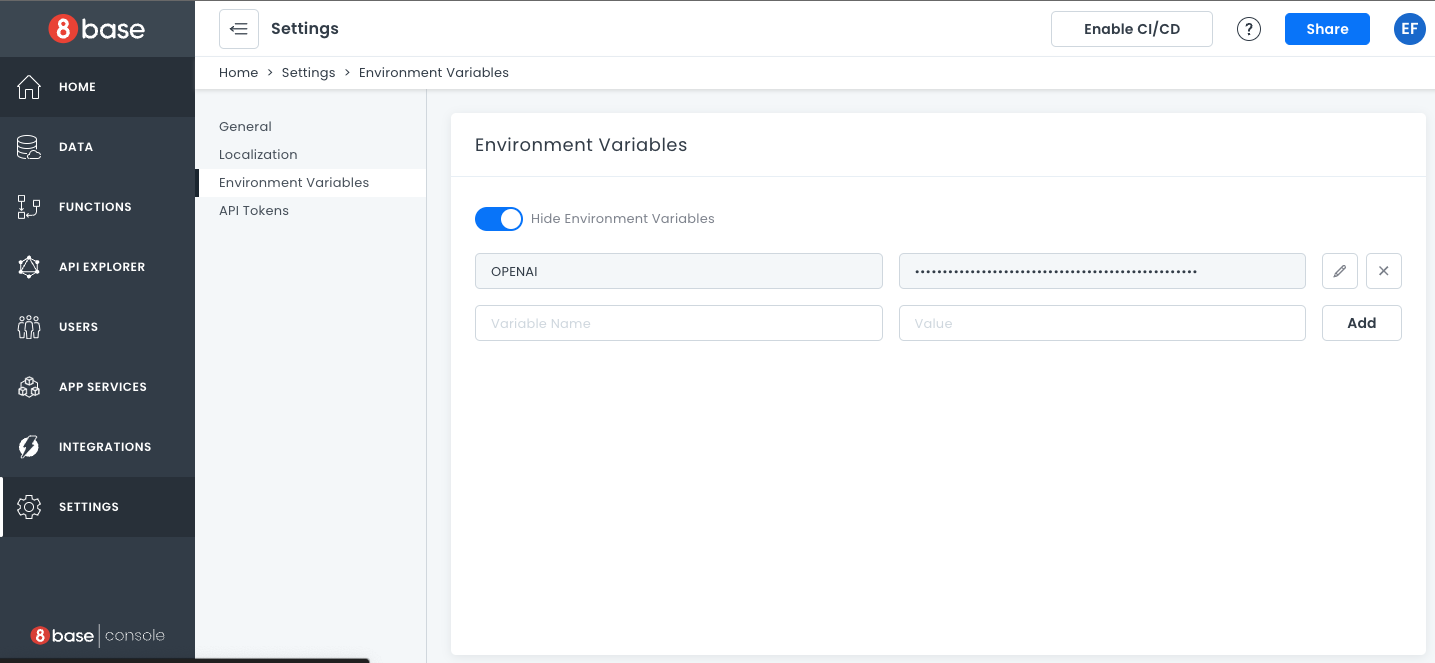Switch to the API Tokens settings tab

click(254, 211)
